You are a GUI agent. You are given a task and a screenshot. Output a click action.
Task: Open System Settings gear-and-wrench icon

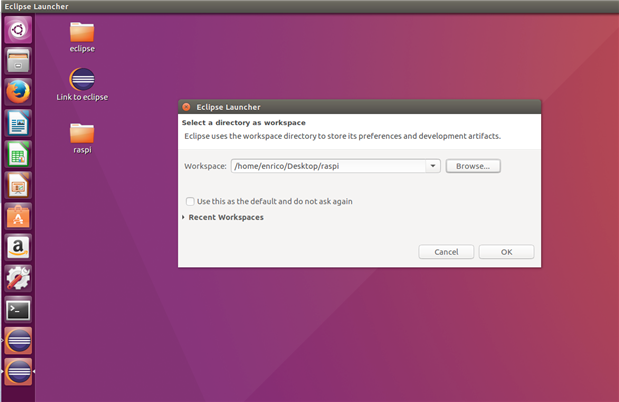coord(18,278)
